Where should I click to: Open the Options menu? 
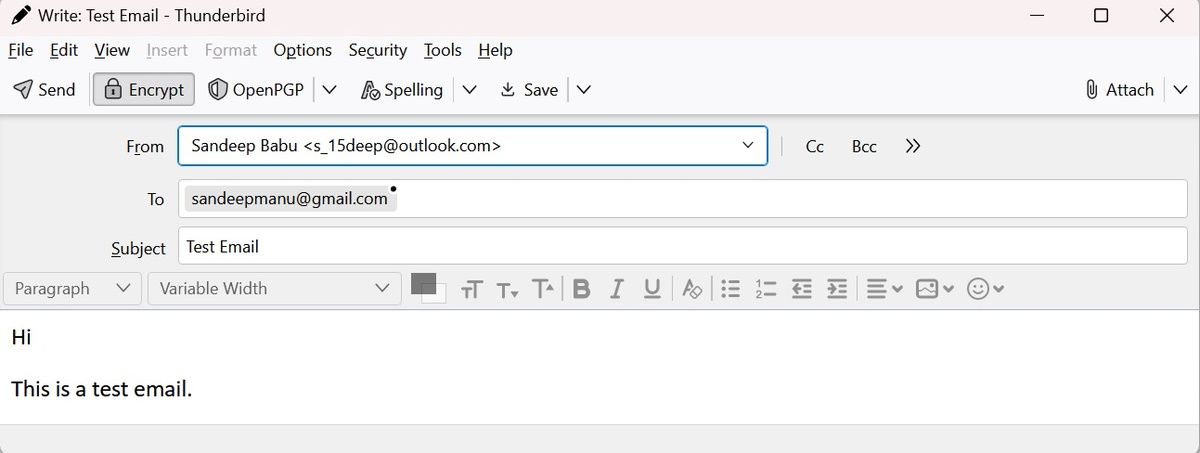tap(302, 50)
